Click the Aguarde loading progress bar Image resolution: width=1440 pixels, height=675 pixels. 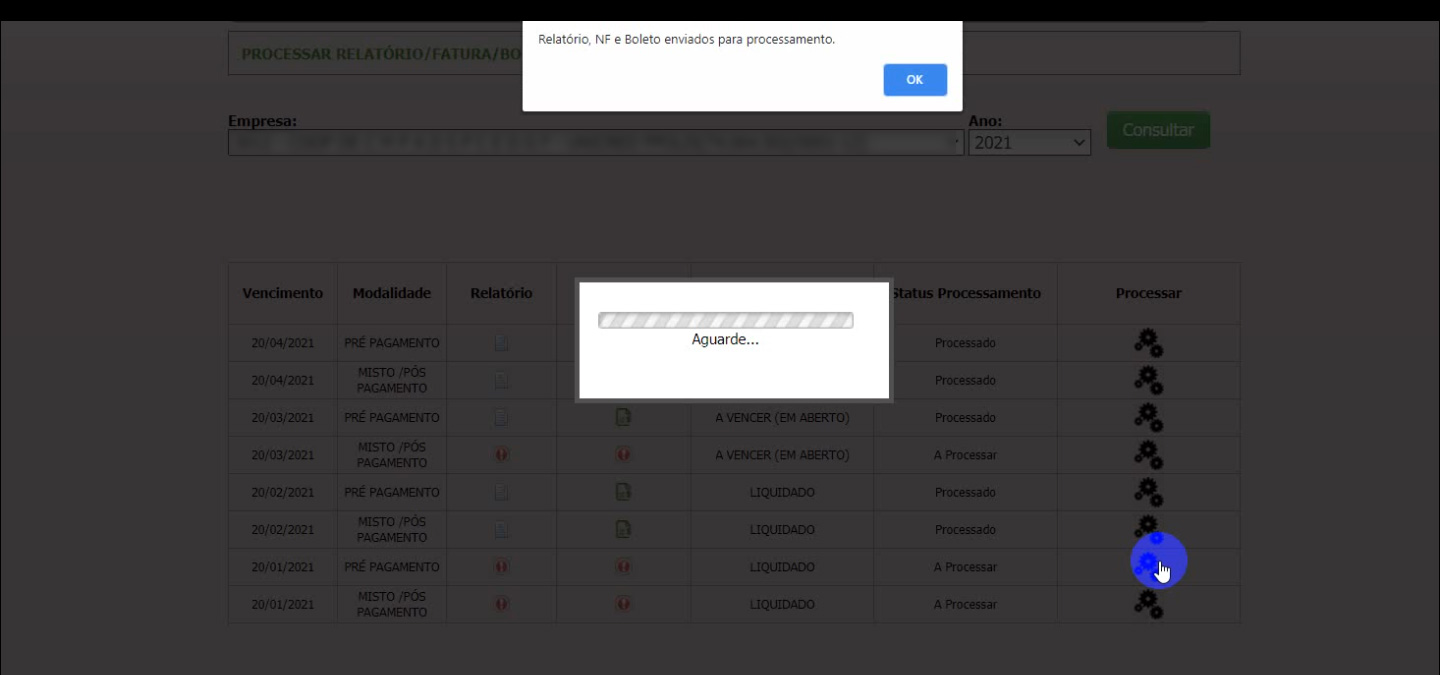coord(726,320)
